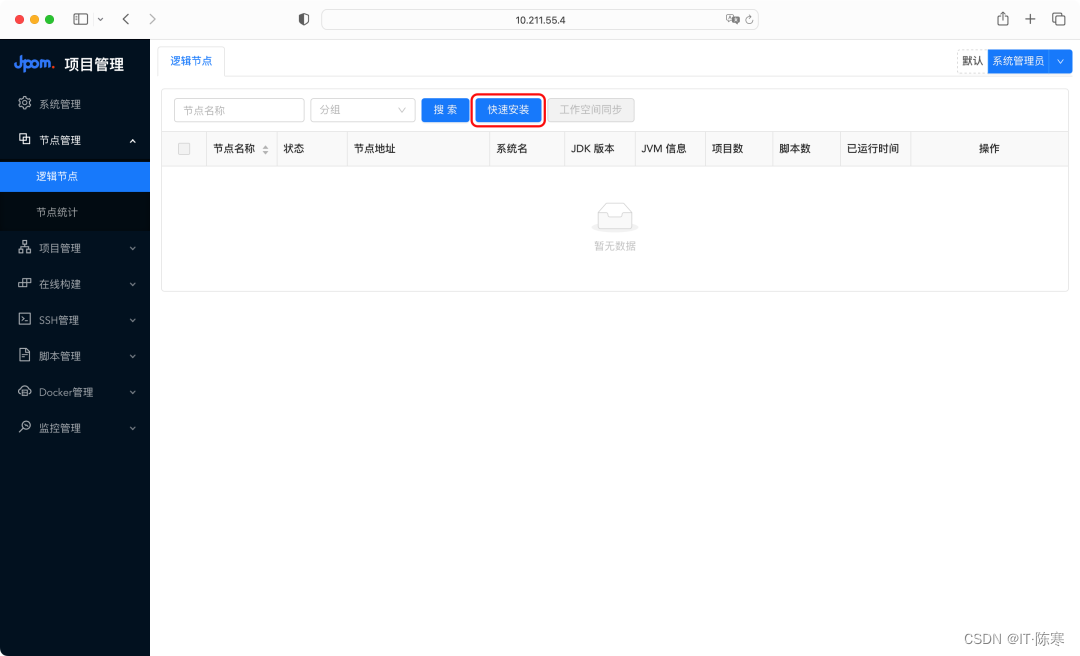
Task: Click the 已运行时间 column header
Action: click(x=873, y=148)
